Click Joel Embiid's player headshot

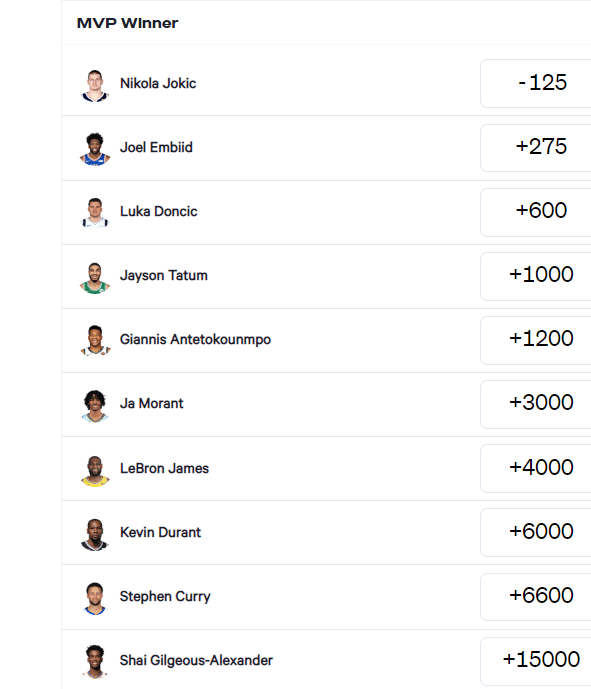point(95,149)
